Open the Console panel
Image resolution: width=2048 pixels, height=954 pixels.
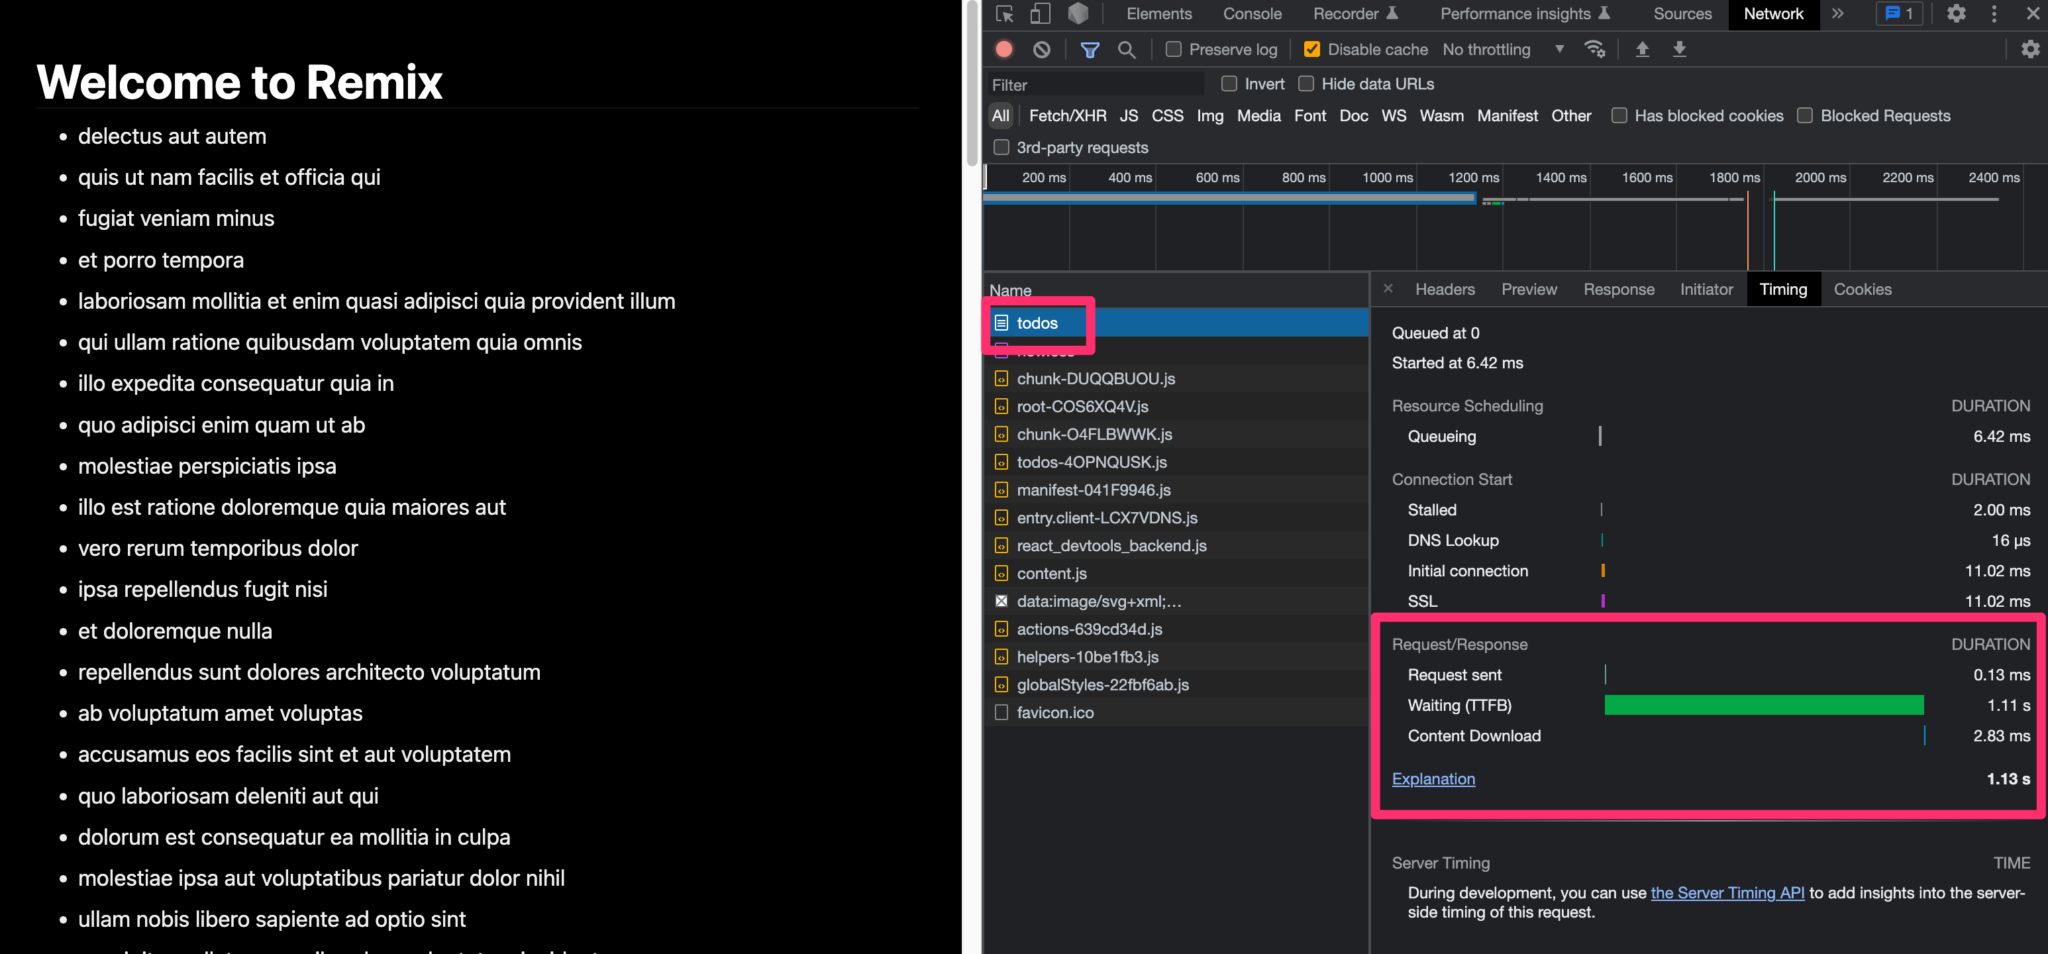coord(1252,14)
